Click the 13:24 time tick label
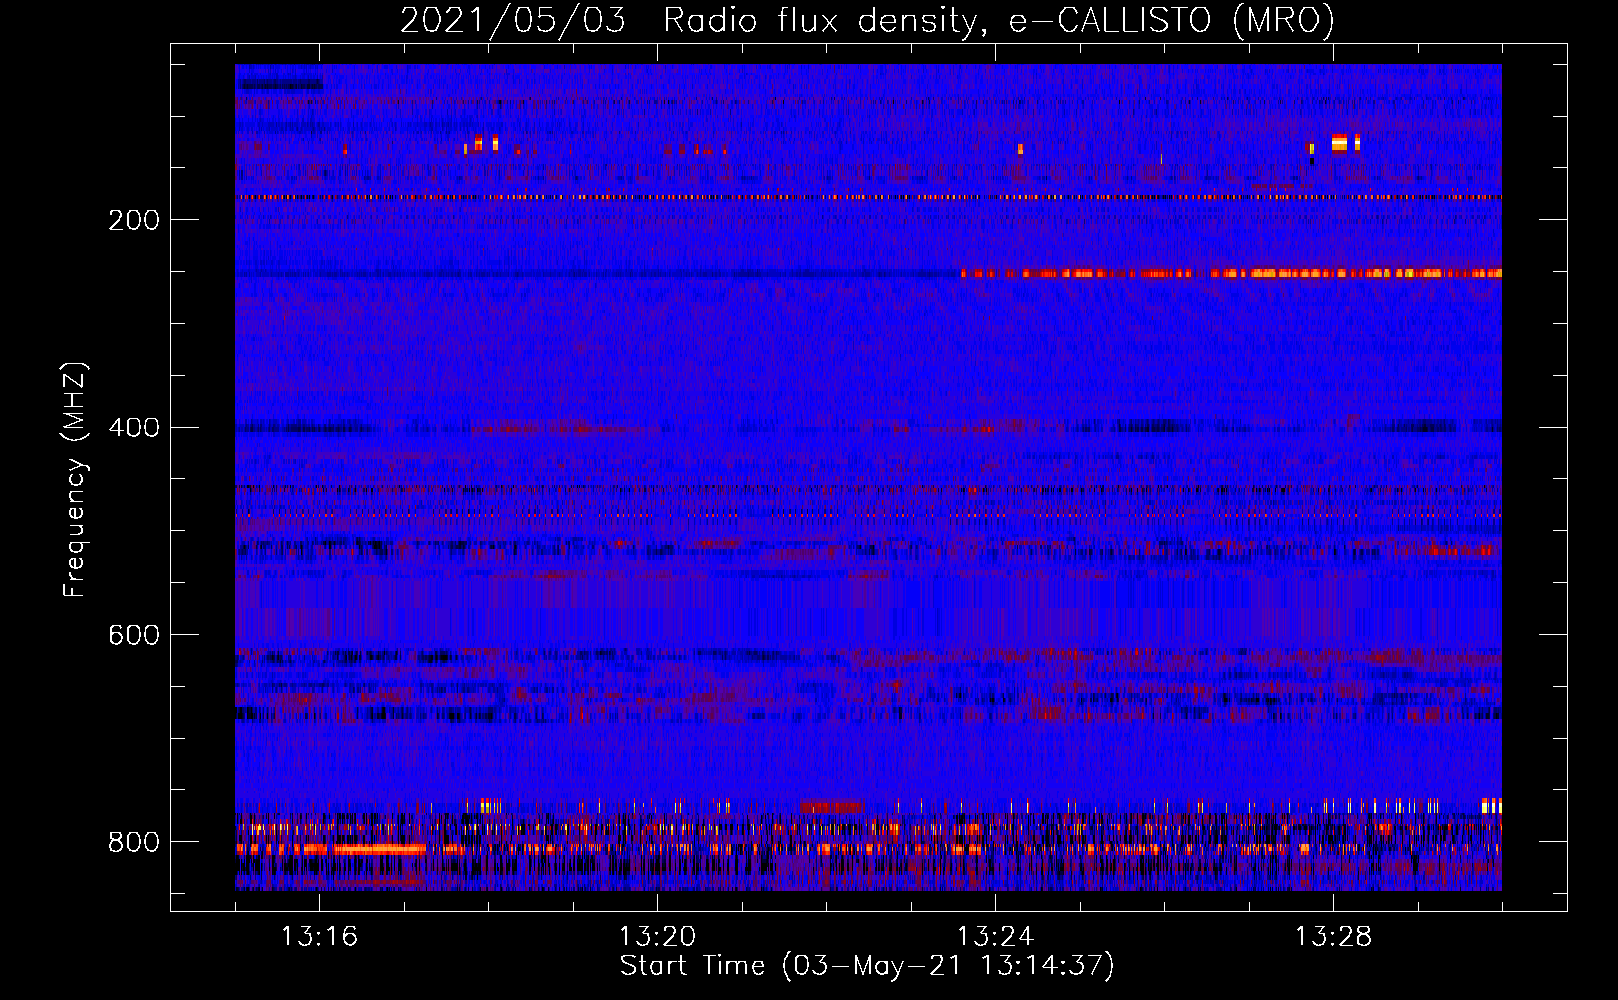 click(x=995, y=937)
